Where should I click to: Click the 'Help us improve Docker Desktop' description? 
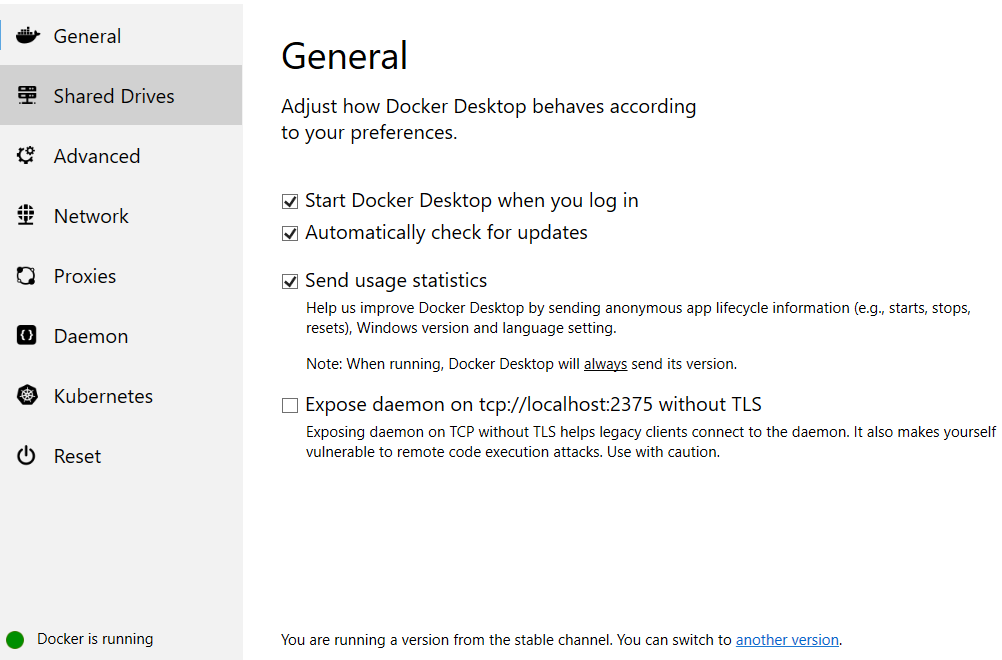click(x=638, y=318)
